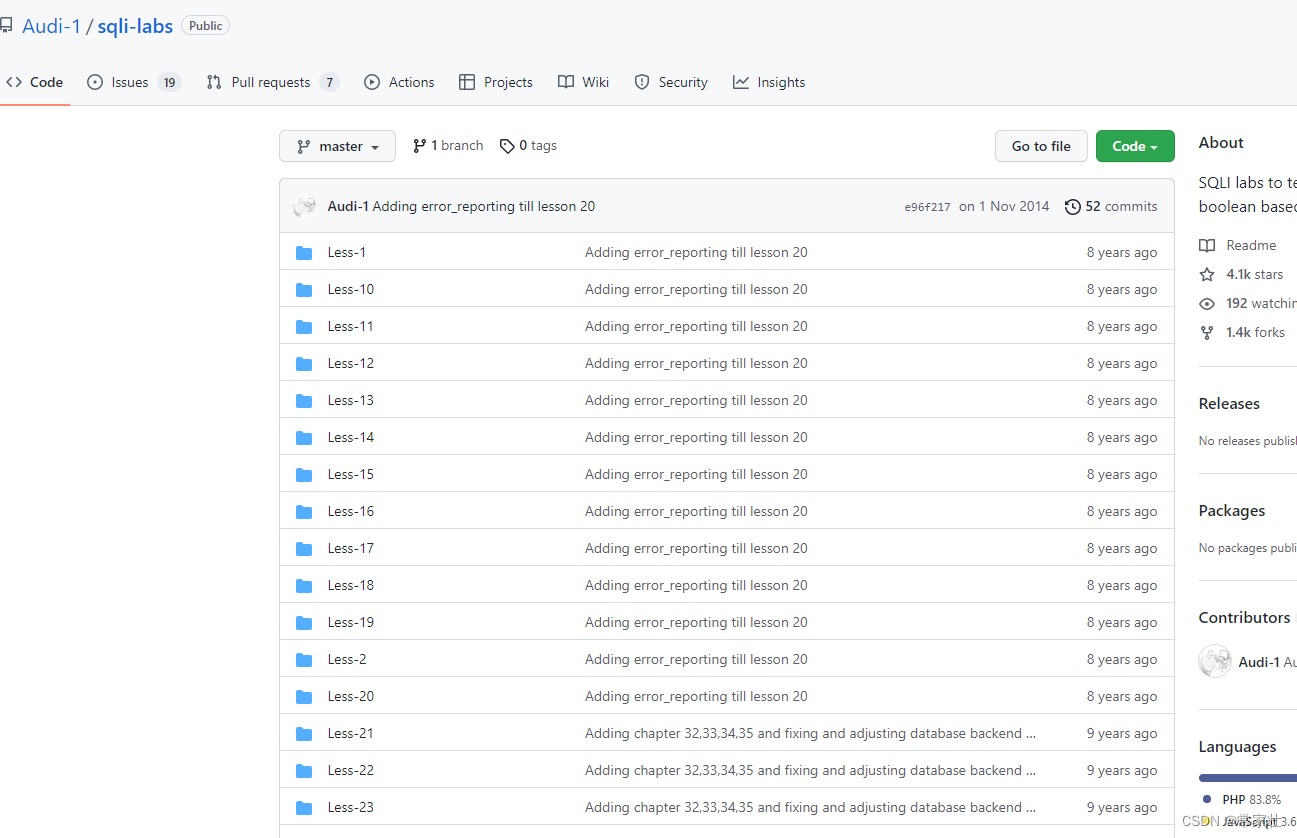This screenshot has height=838, width=1297.
Task: View the Insights tab
Action: coord(769,83)
